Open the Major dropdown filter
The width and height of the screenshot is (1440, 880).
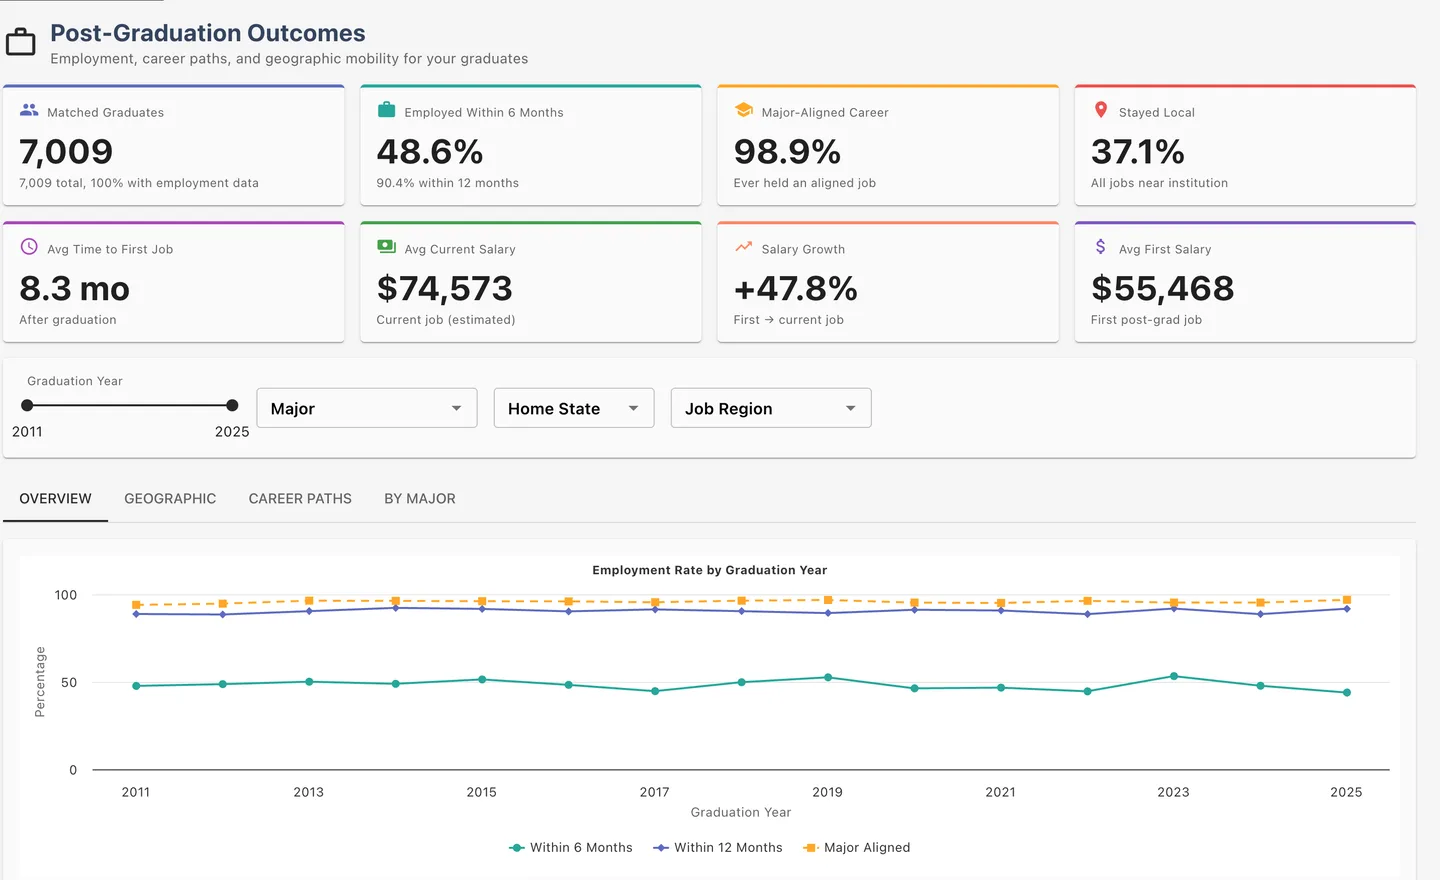click(x=367, y=408)
